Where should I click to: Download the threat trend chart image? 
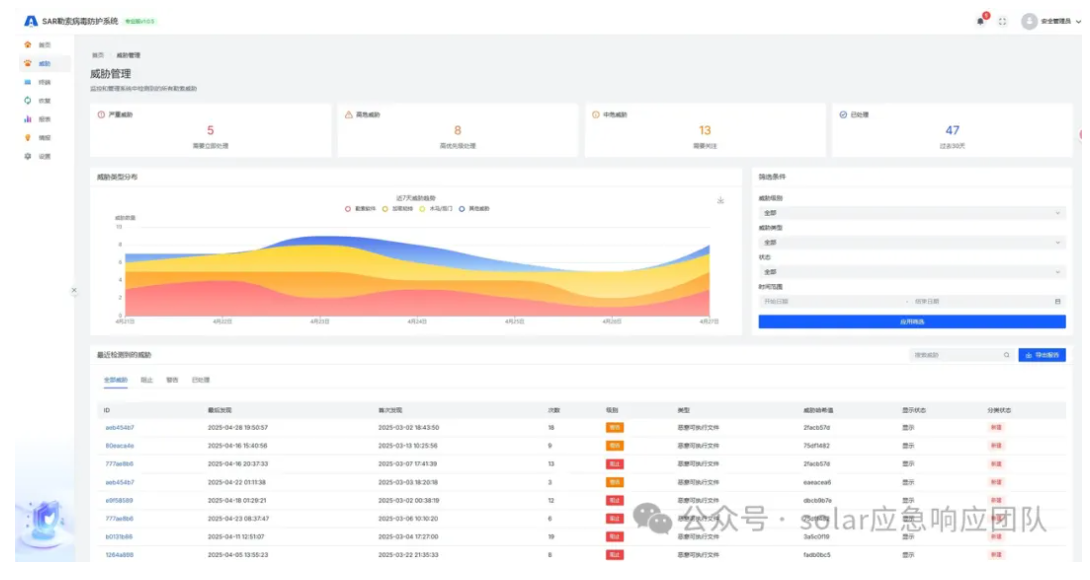(720, 200)
